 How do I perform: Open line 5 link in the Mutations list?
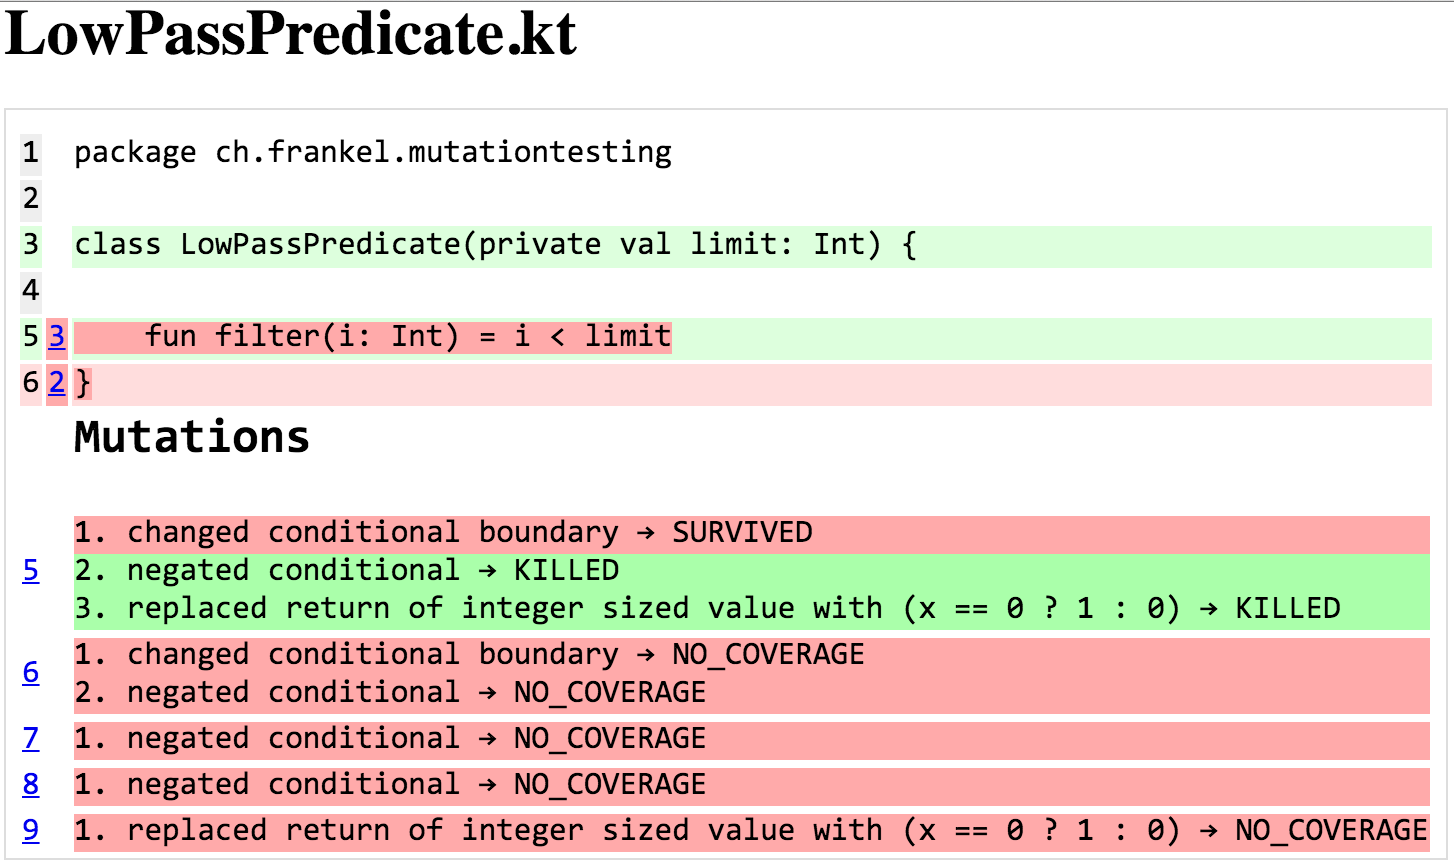(31, 571)
